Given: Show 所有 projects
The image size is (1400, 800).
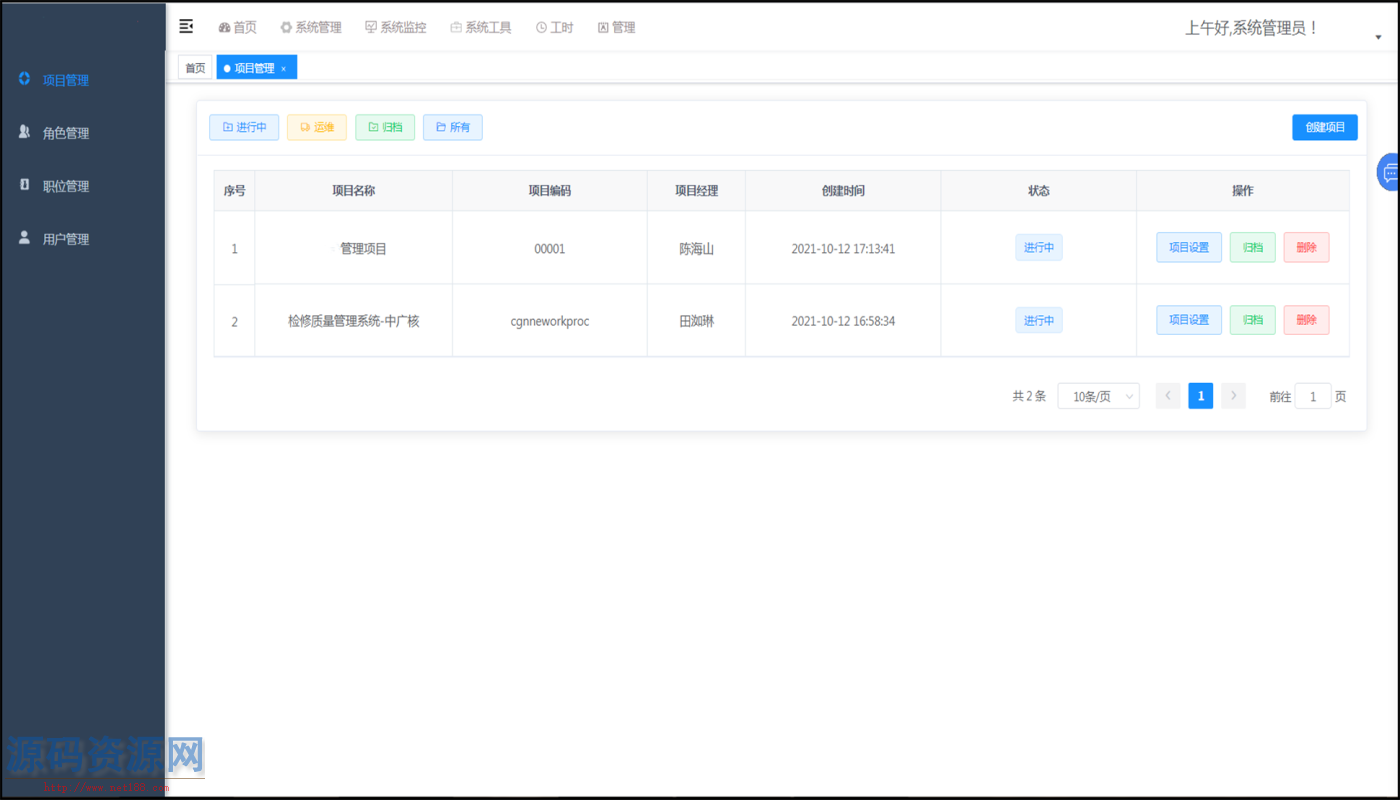Looking at the screenshot, I should point(453,127).
